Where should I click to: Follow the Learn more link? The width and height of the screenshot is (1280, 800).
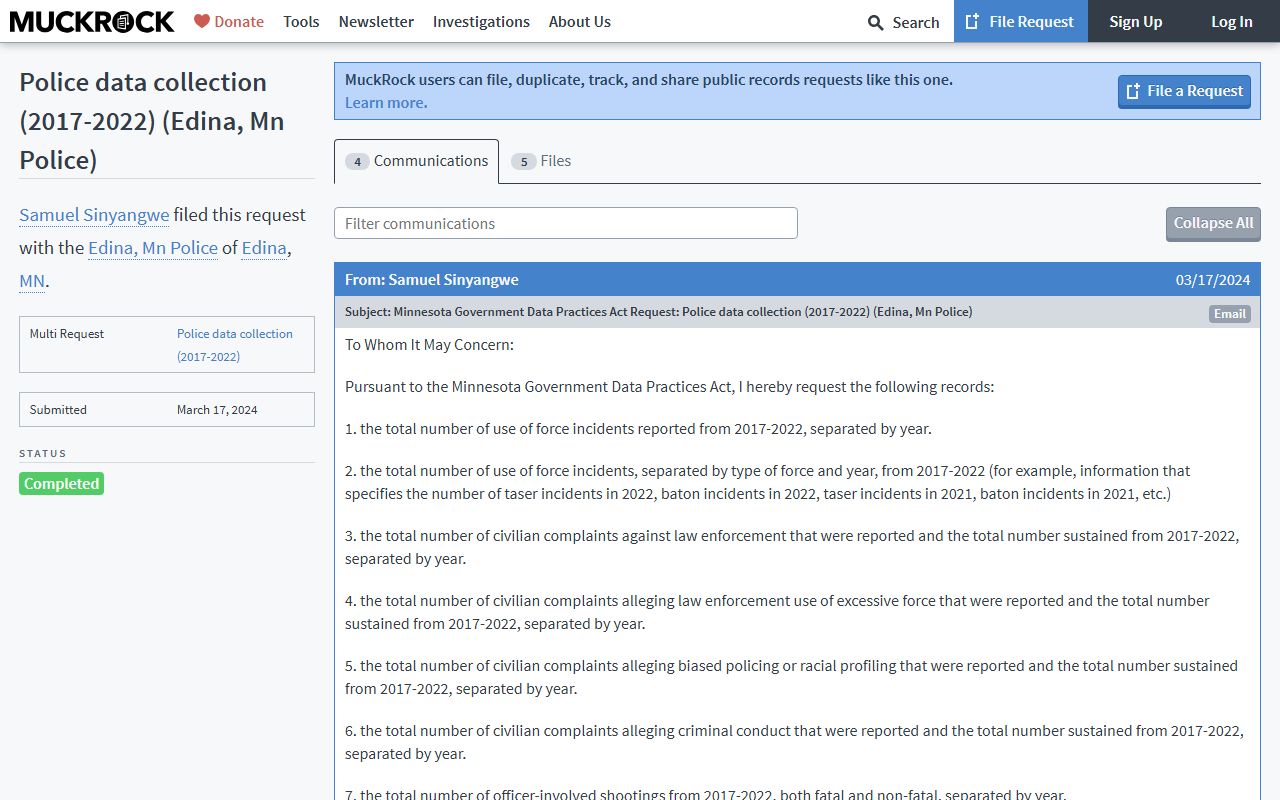tap(386, 102)
